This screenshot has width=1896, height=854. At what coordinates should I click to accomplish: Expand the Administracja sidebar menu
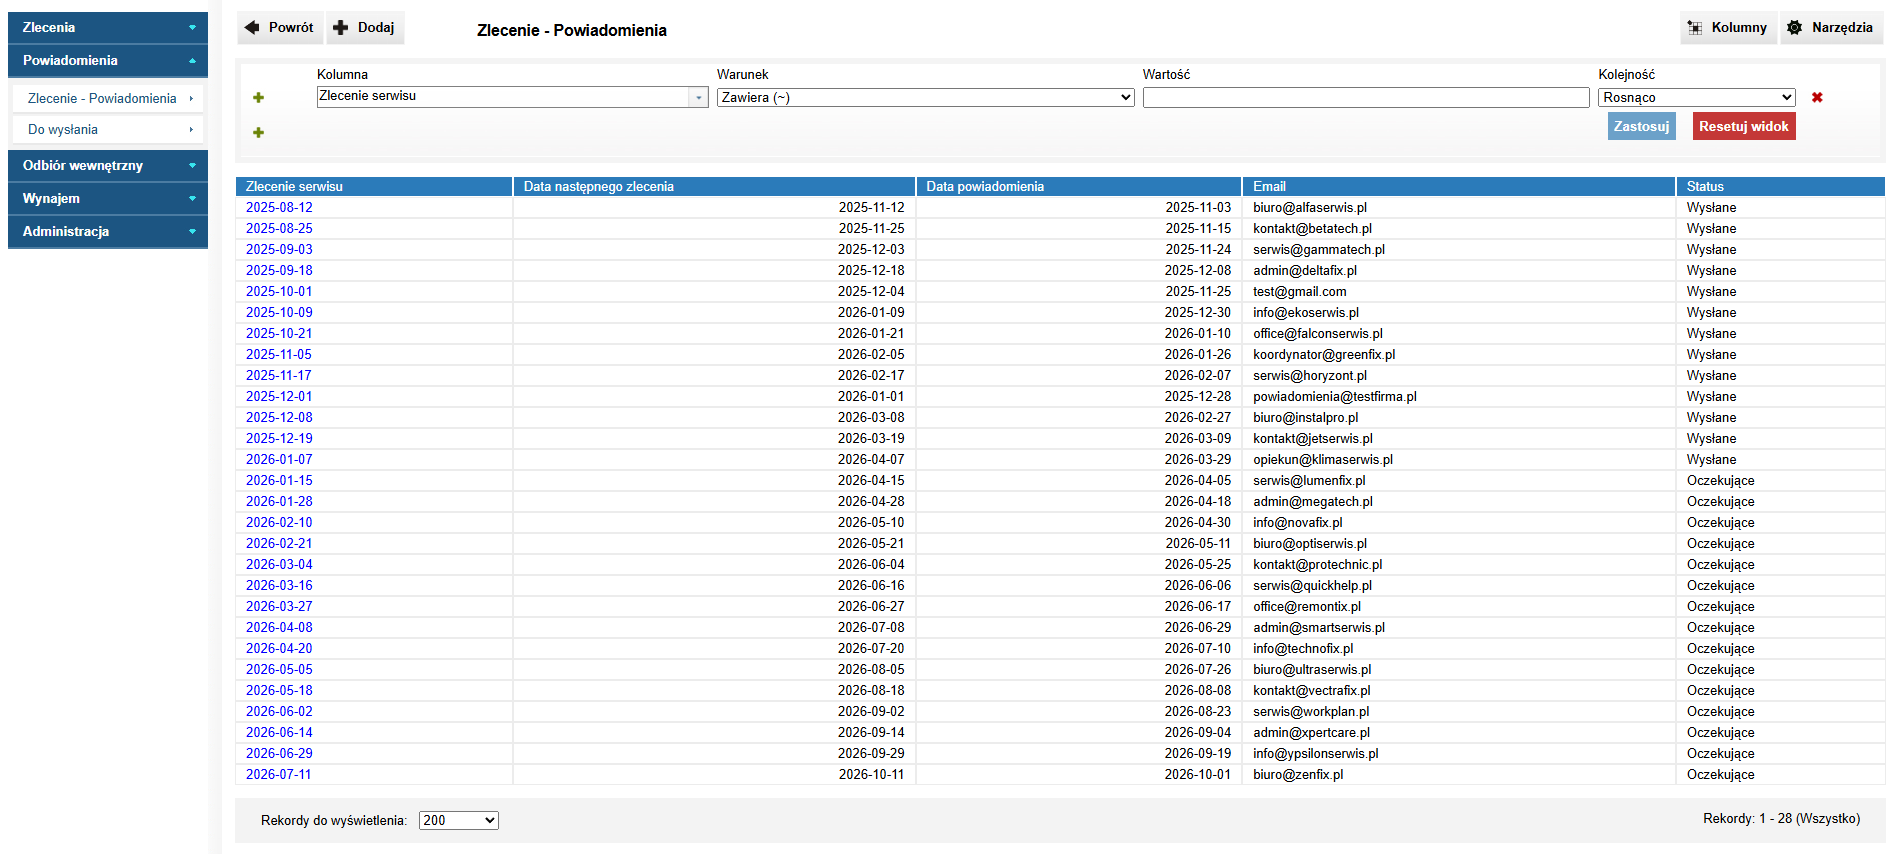click(108, 232)
